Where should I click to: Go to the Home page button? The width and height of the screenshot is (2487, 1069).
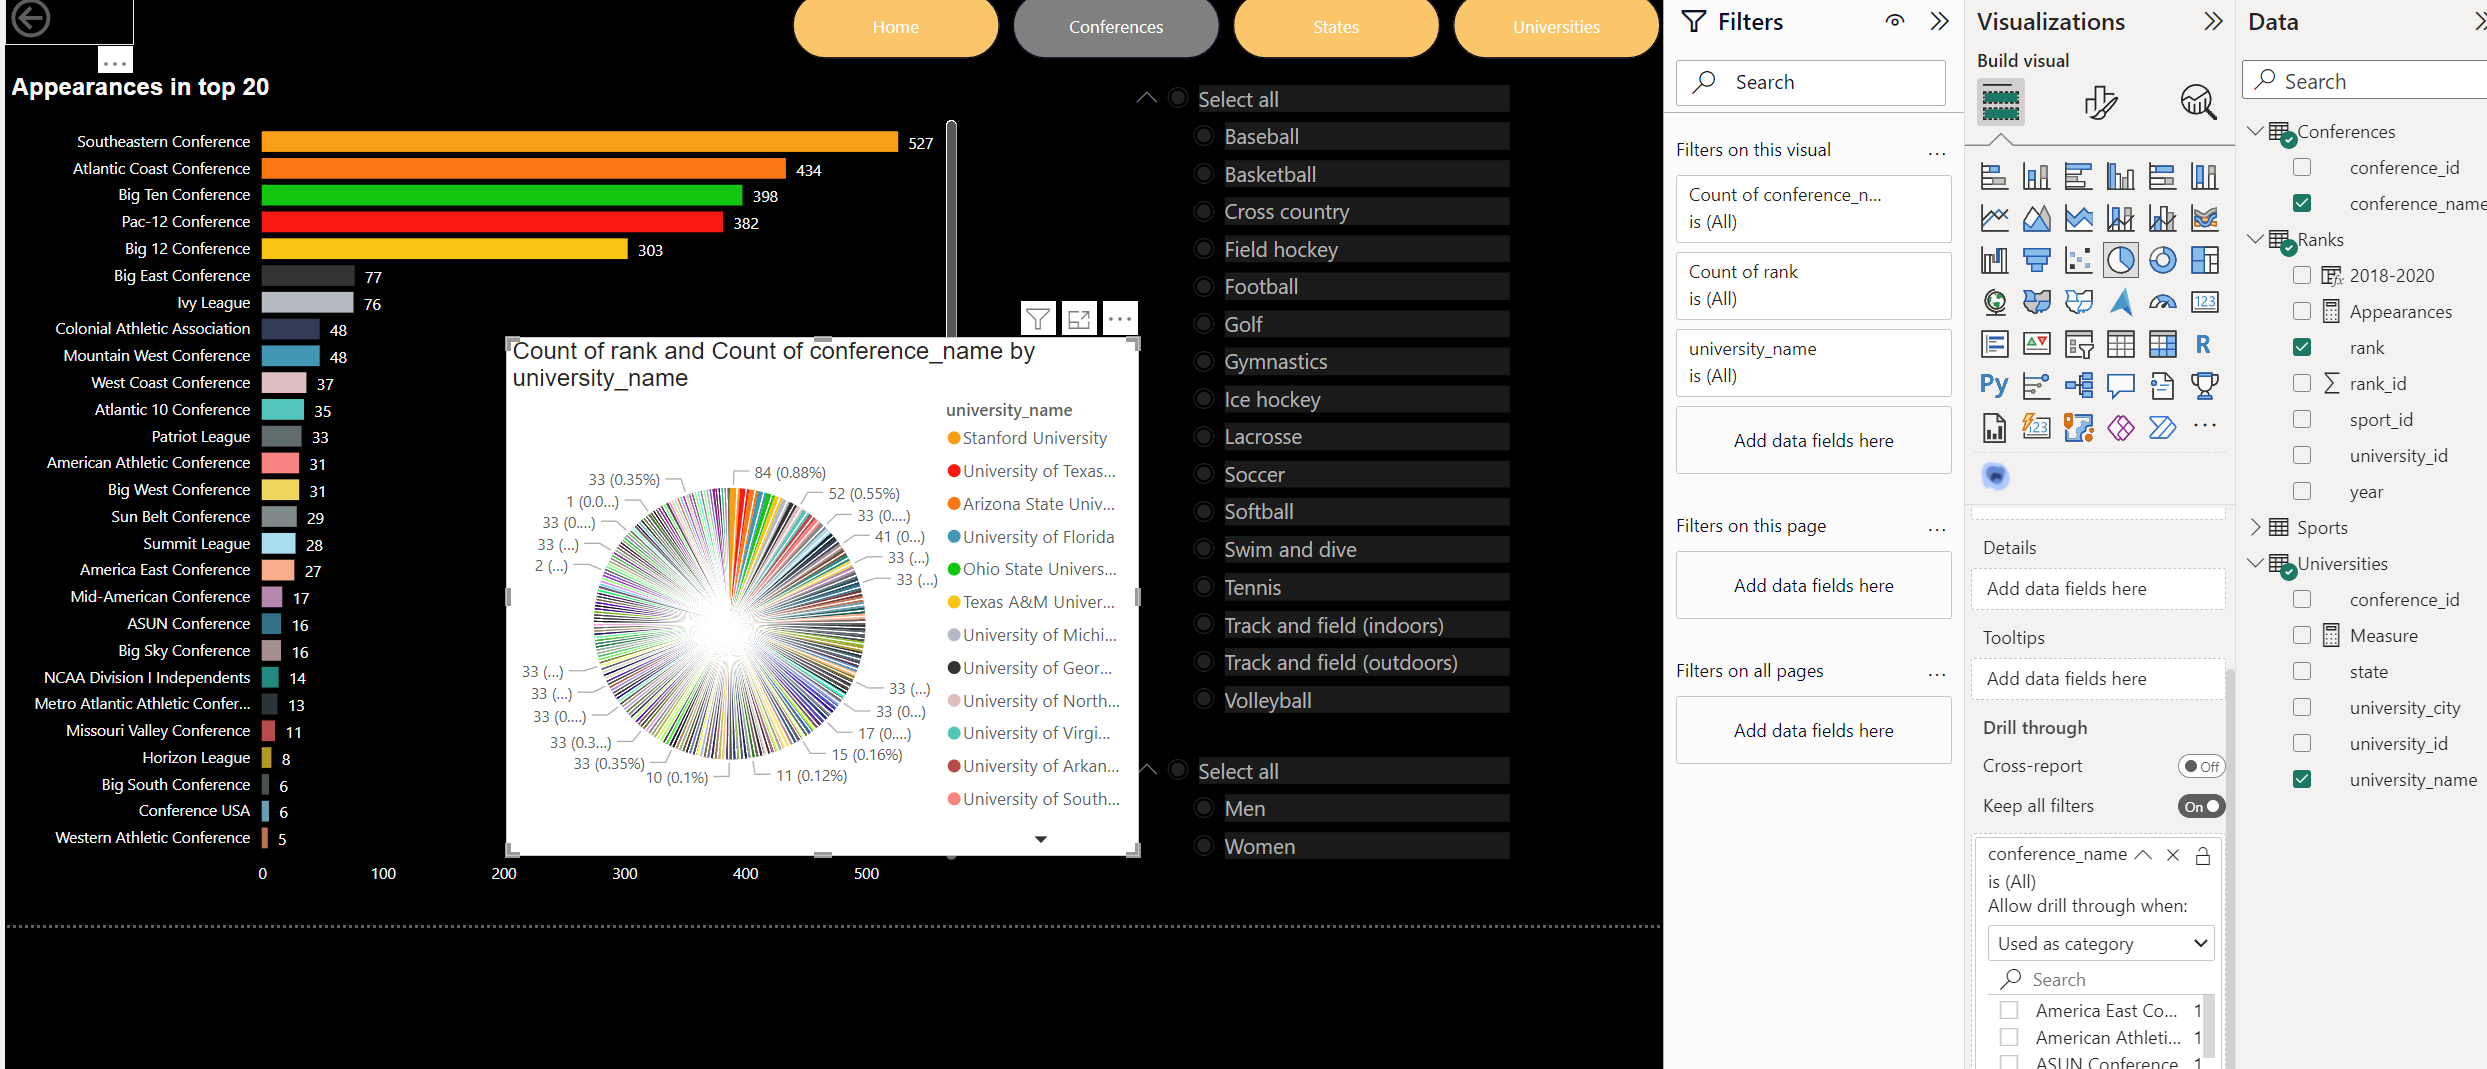896,27
